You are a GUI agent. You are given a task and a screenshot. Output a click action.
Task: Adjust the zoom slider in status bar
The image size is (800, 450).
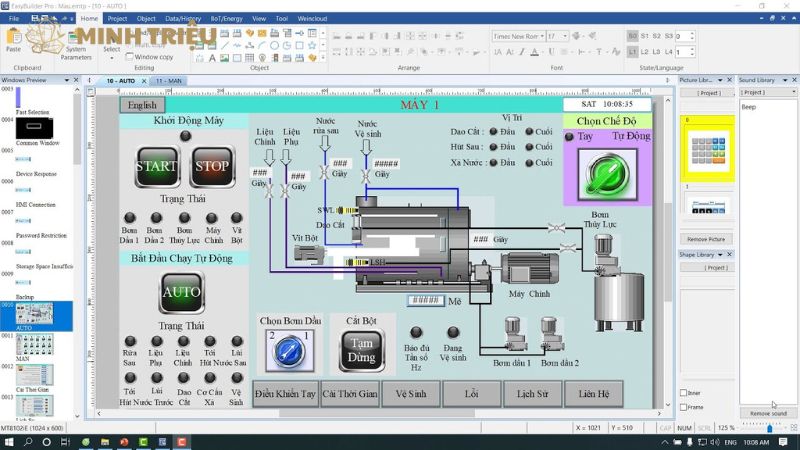(769, 428)
